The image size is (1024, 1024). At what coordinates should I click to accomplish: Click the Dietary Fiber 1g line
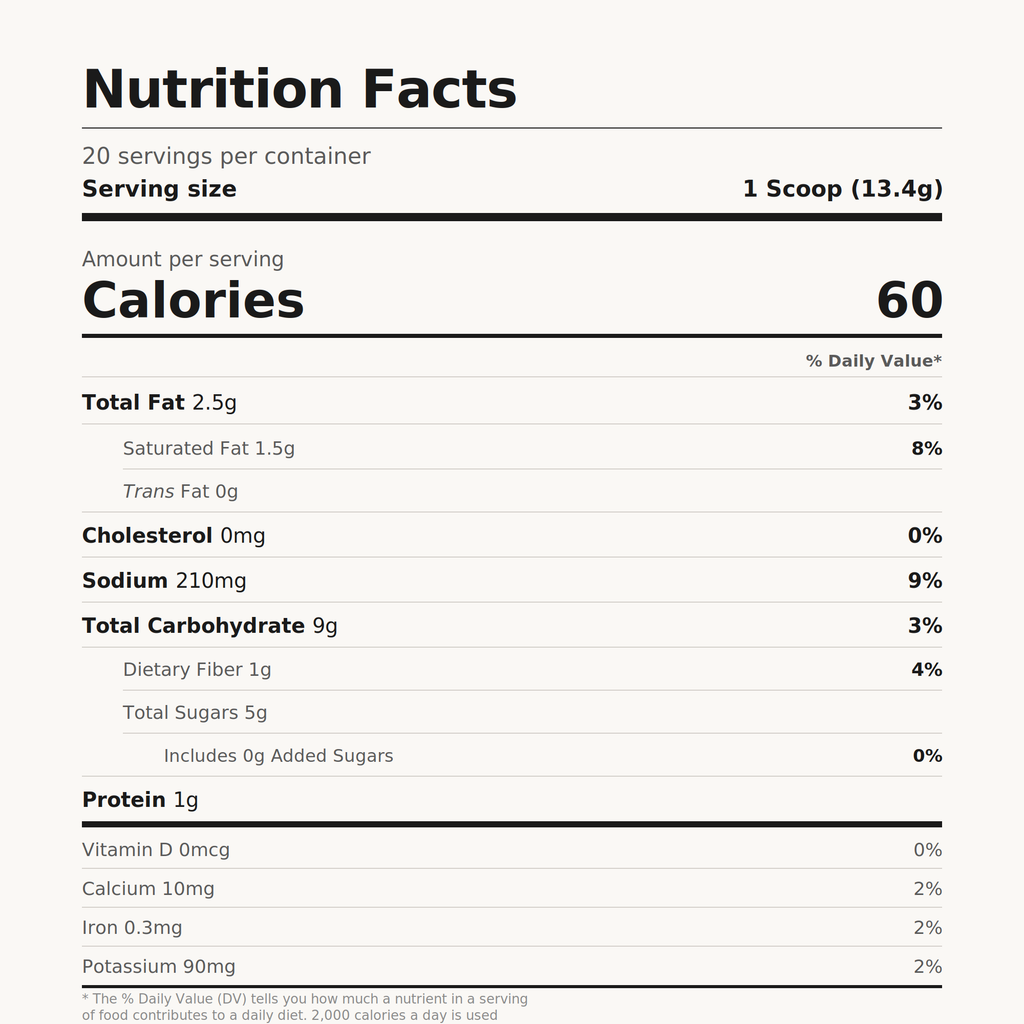pos(197,669)
